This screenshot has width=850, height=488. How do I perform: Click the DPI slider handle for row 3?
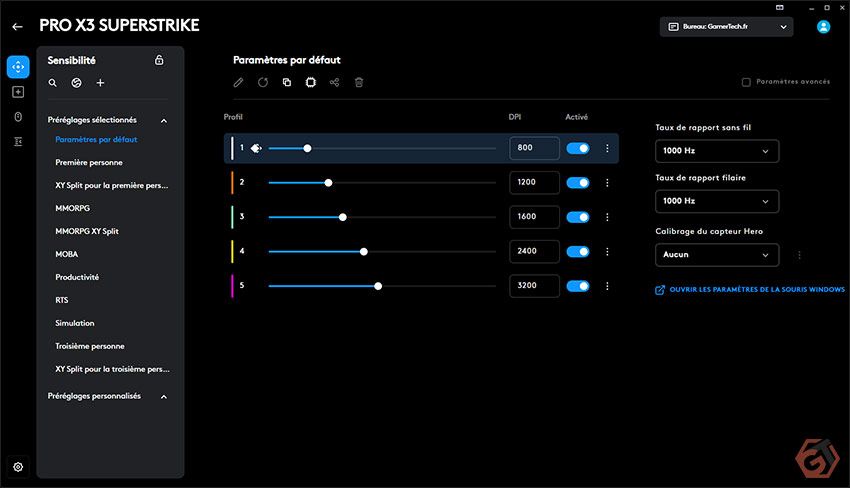click(343, 217)
